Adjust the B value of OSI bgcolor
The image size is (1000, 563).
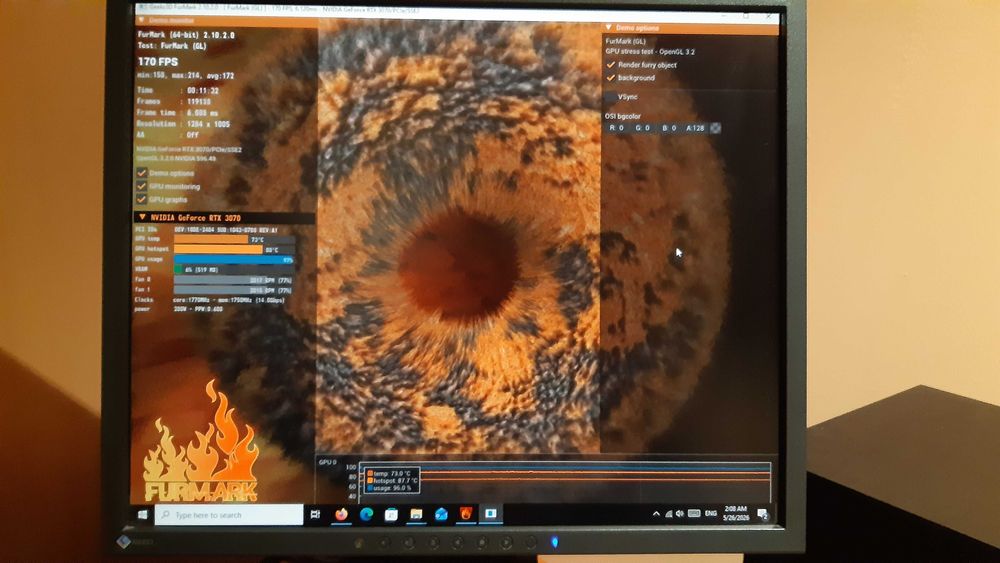(669, 128)
